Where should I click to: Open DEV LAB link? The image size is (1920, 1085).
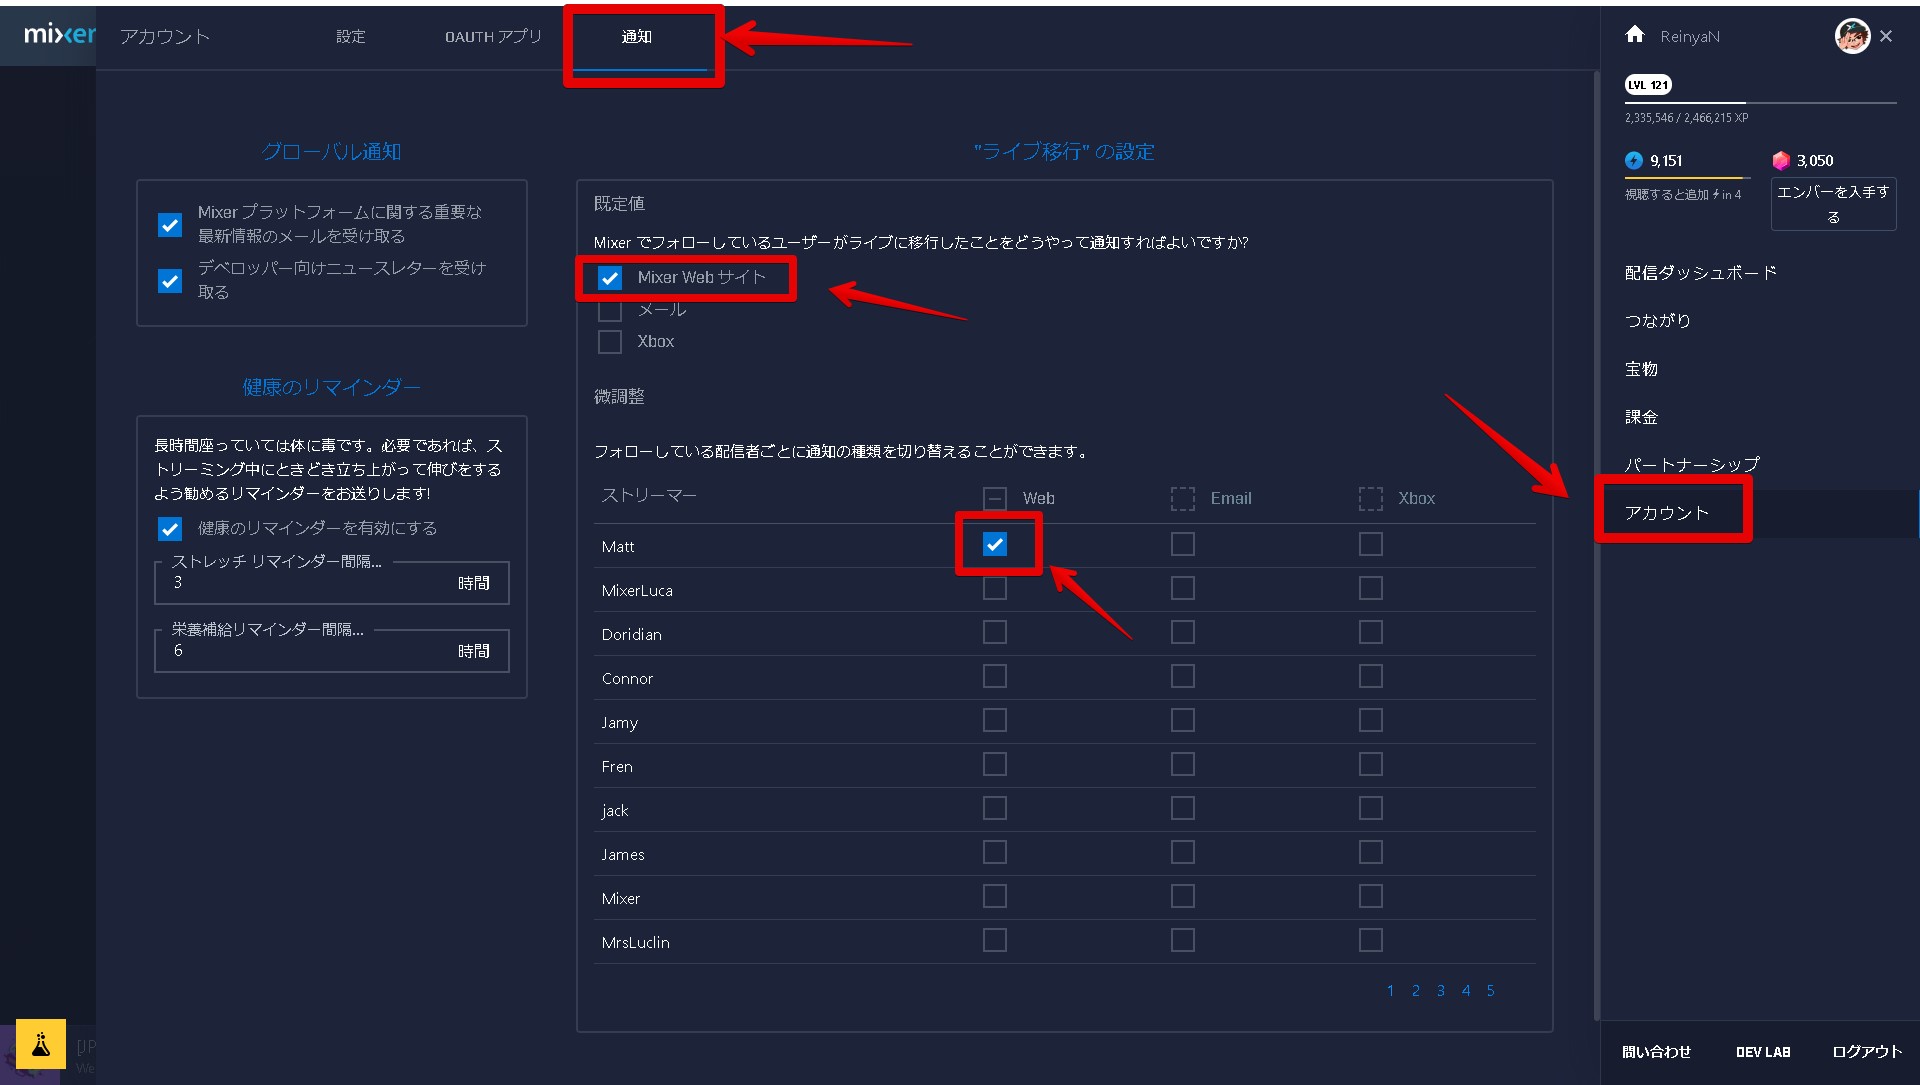(x=1763, y=1051)
